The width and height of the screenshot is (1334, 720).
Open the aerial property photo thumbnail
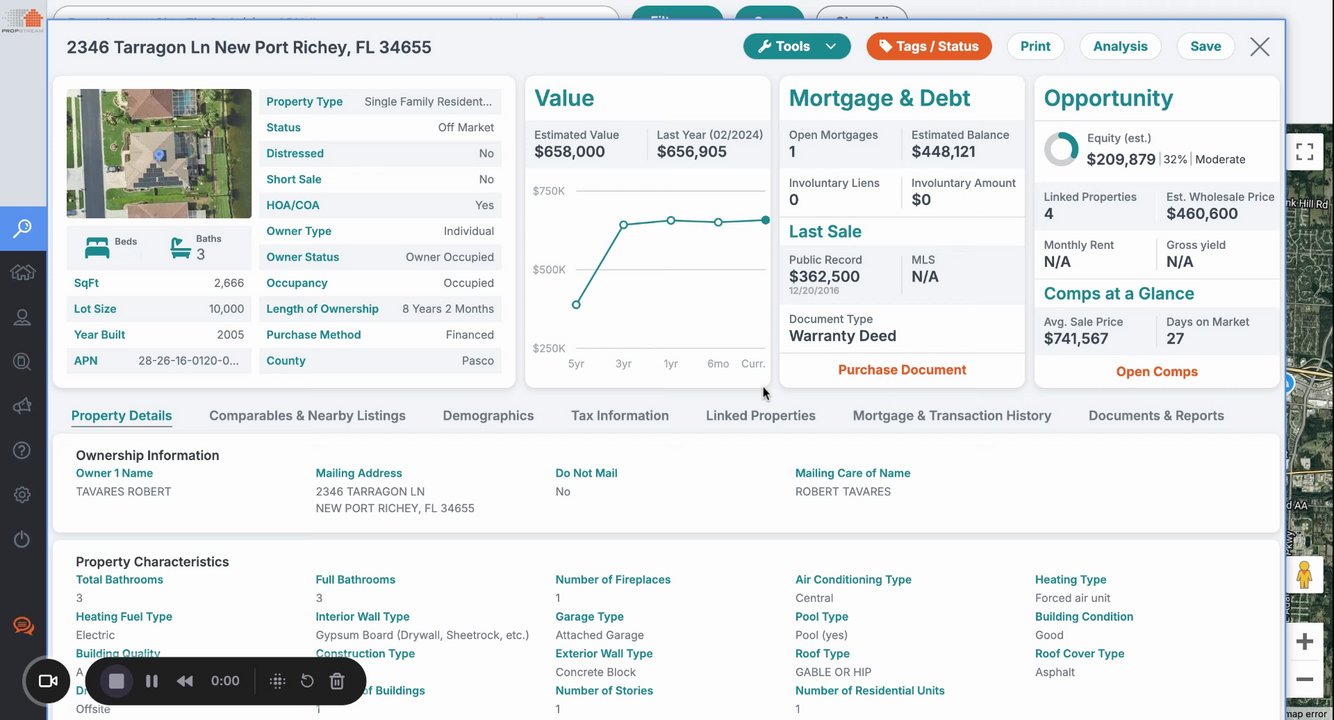pos(159,153)
